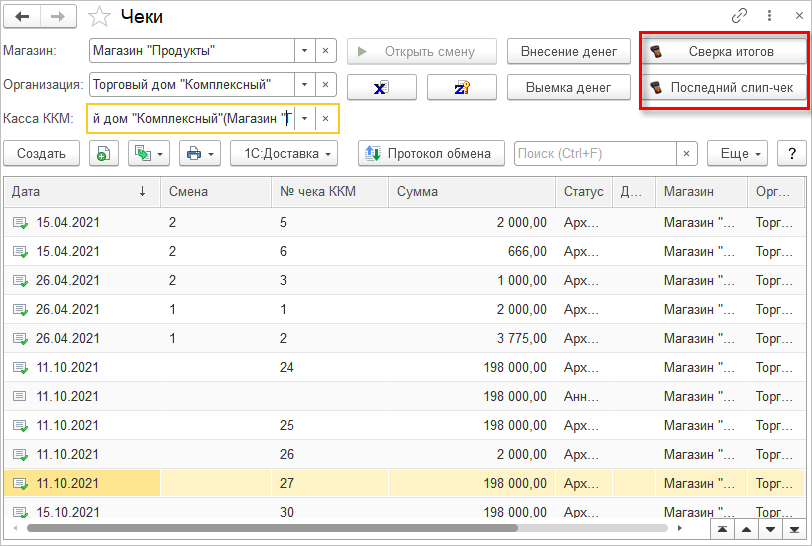The width and height of the screenshot is (812, 546).
Task: Clear the Магазин field
Action: 325,50
